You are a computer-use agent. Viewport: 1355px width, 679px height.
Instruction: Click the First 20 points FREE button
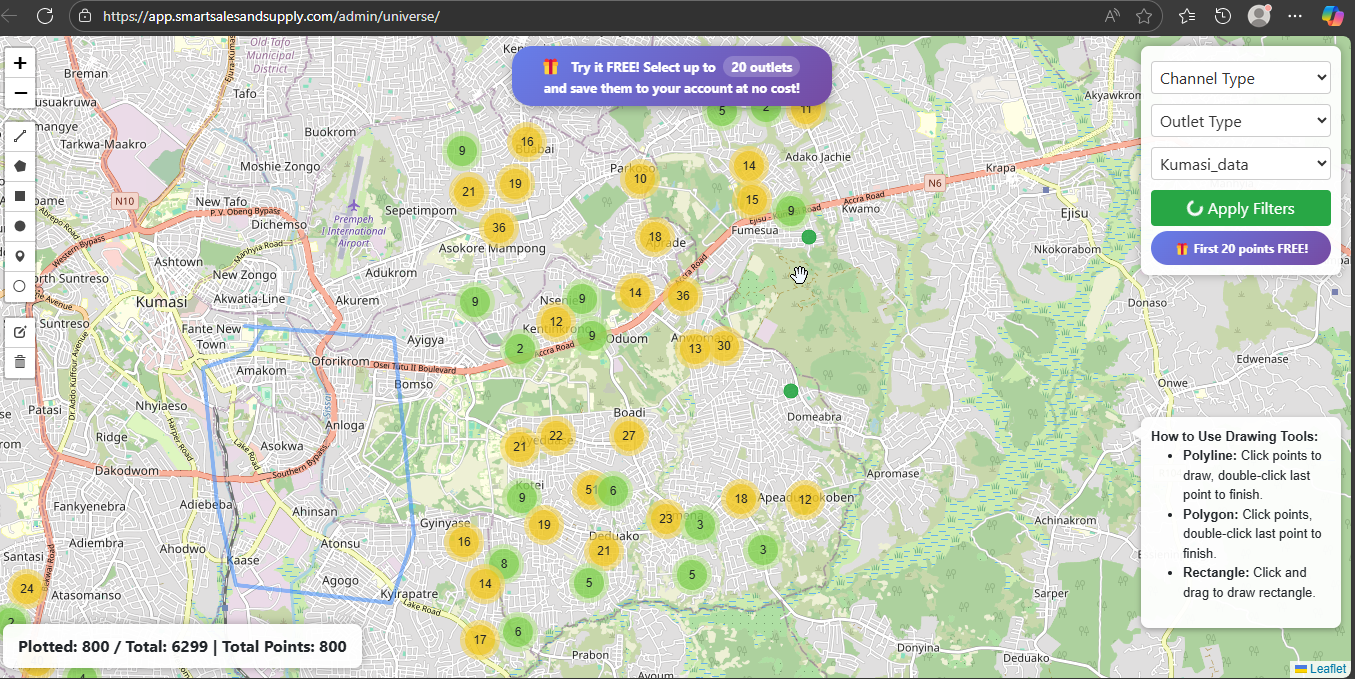pos(1240,248)
